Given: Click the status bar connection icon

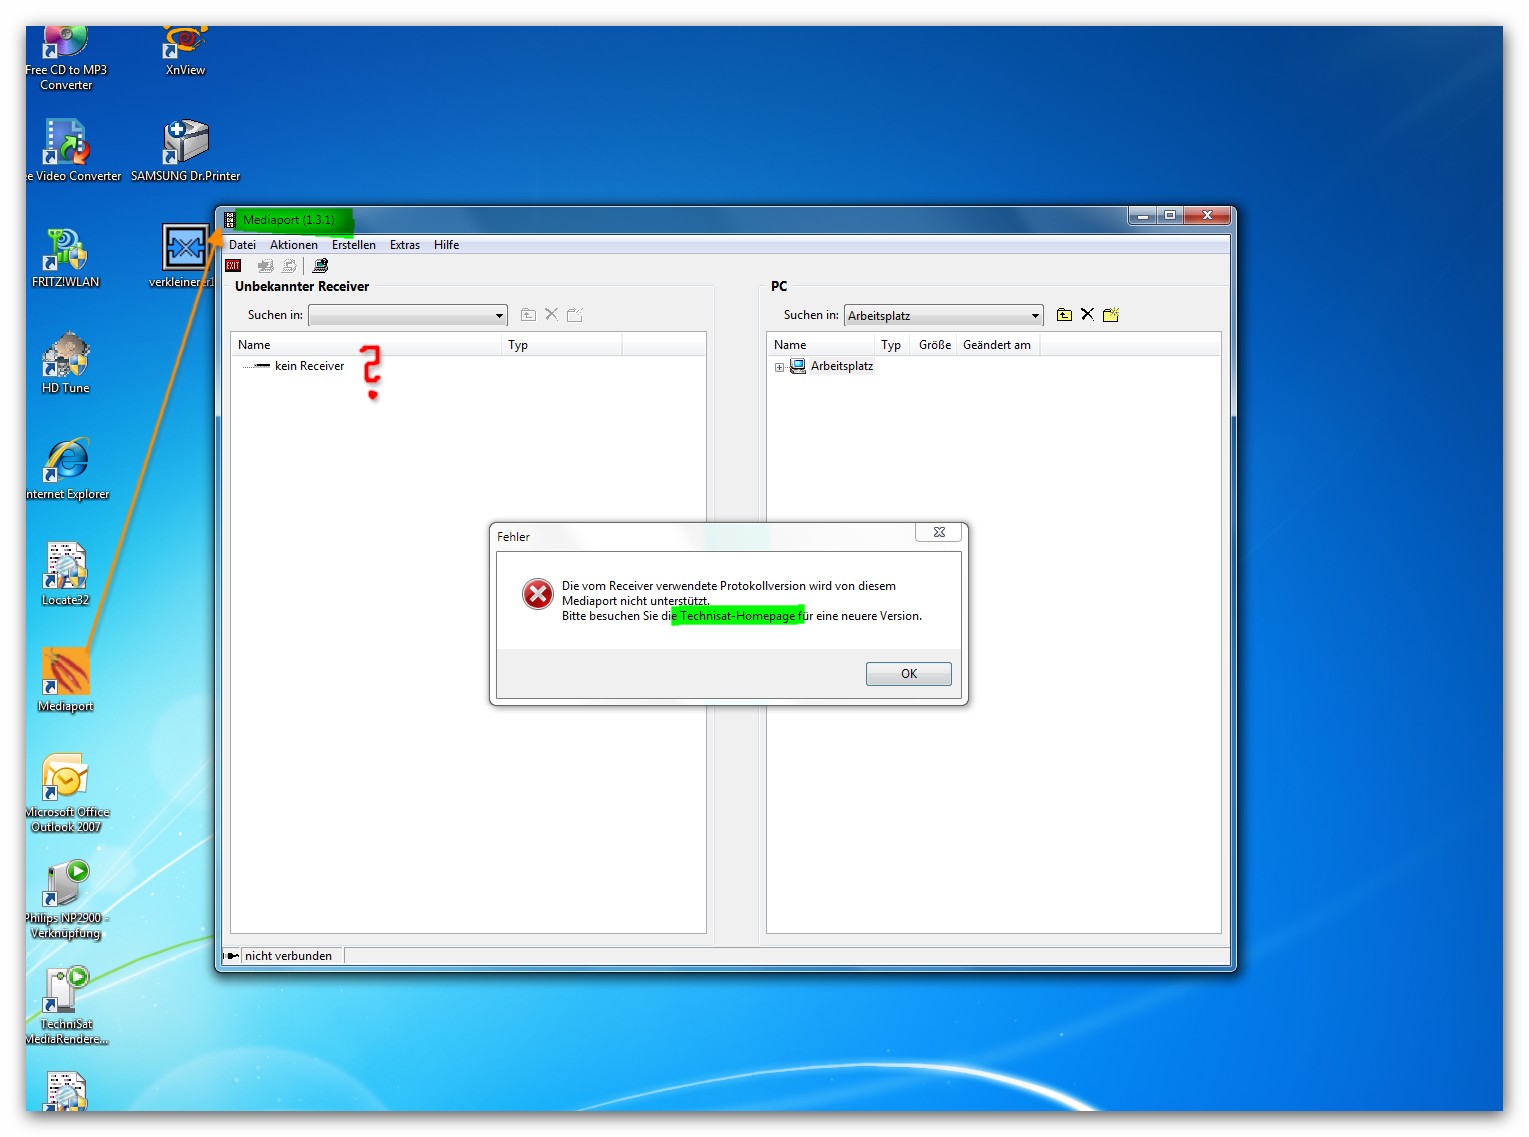Looking at the screenshot, I should pos(231,956).
